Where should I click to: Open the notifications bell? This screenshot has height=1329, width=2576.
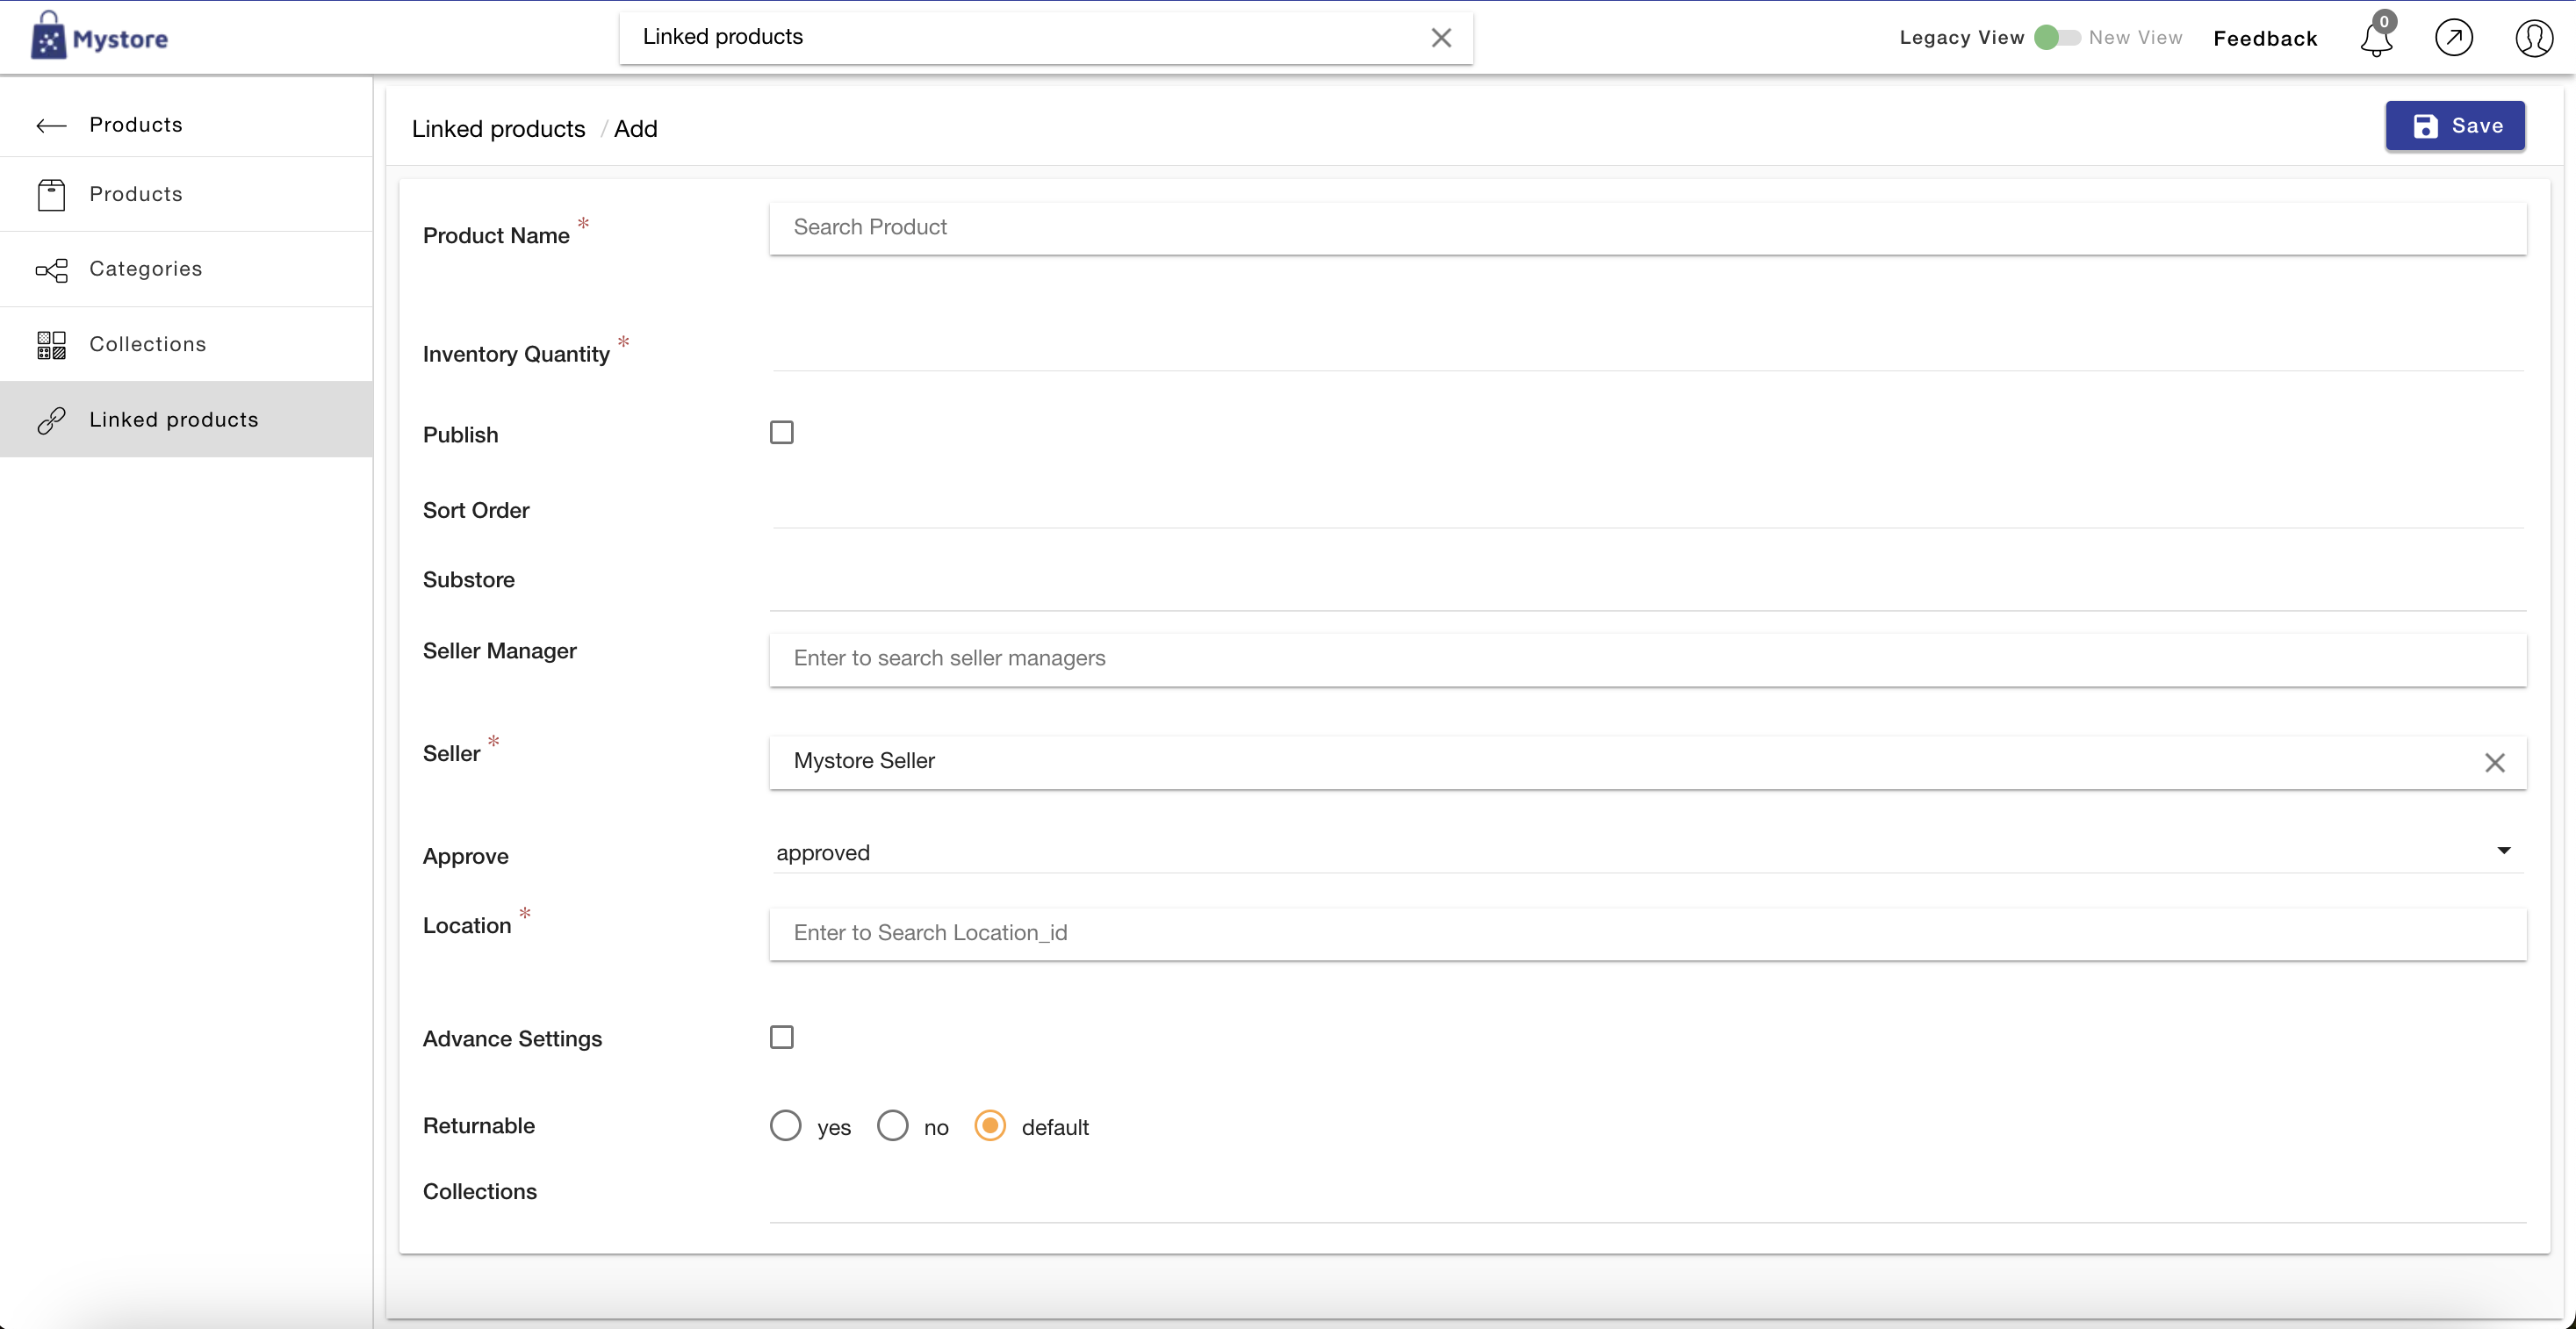click(2377, 38)
